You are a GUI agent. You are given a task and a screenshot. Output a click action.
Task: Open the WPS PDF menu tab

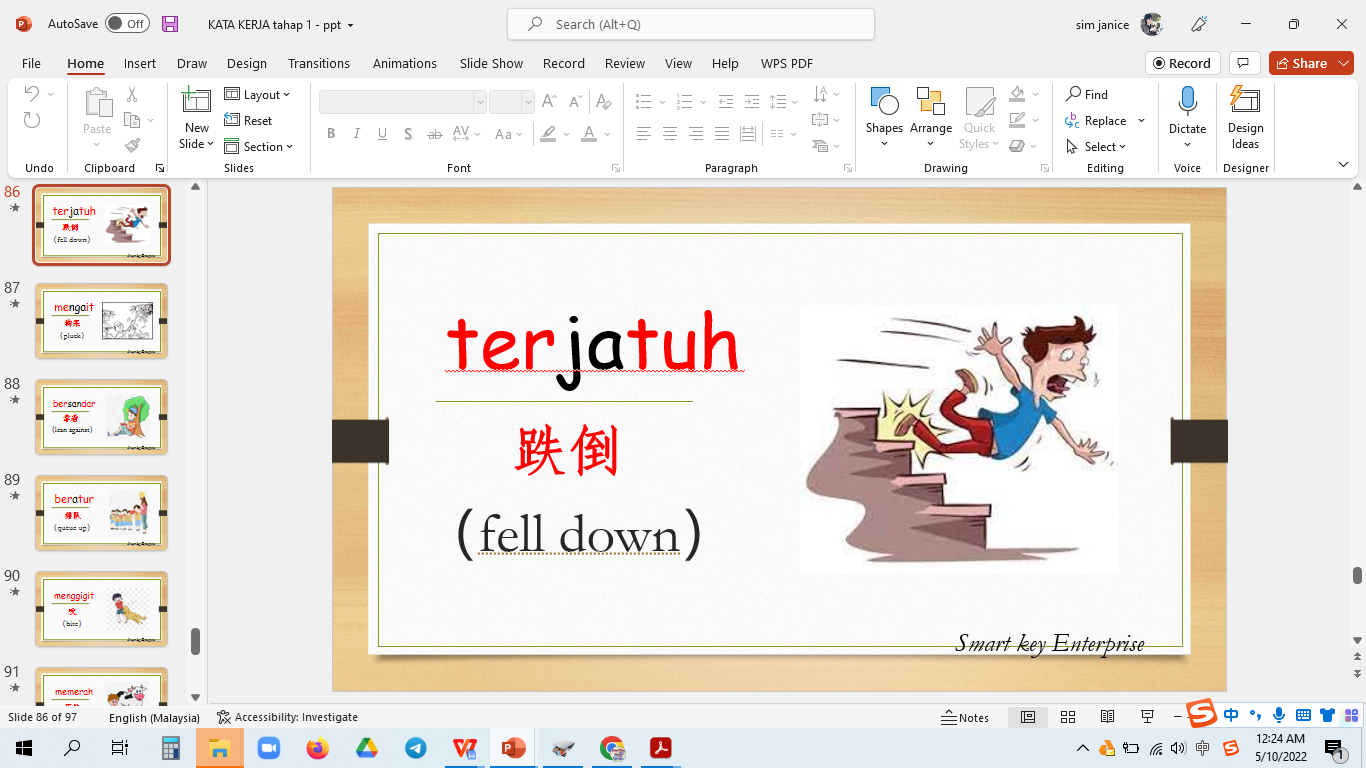click(786, 63)
